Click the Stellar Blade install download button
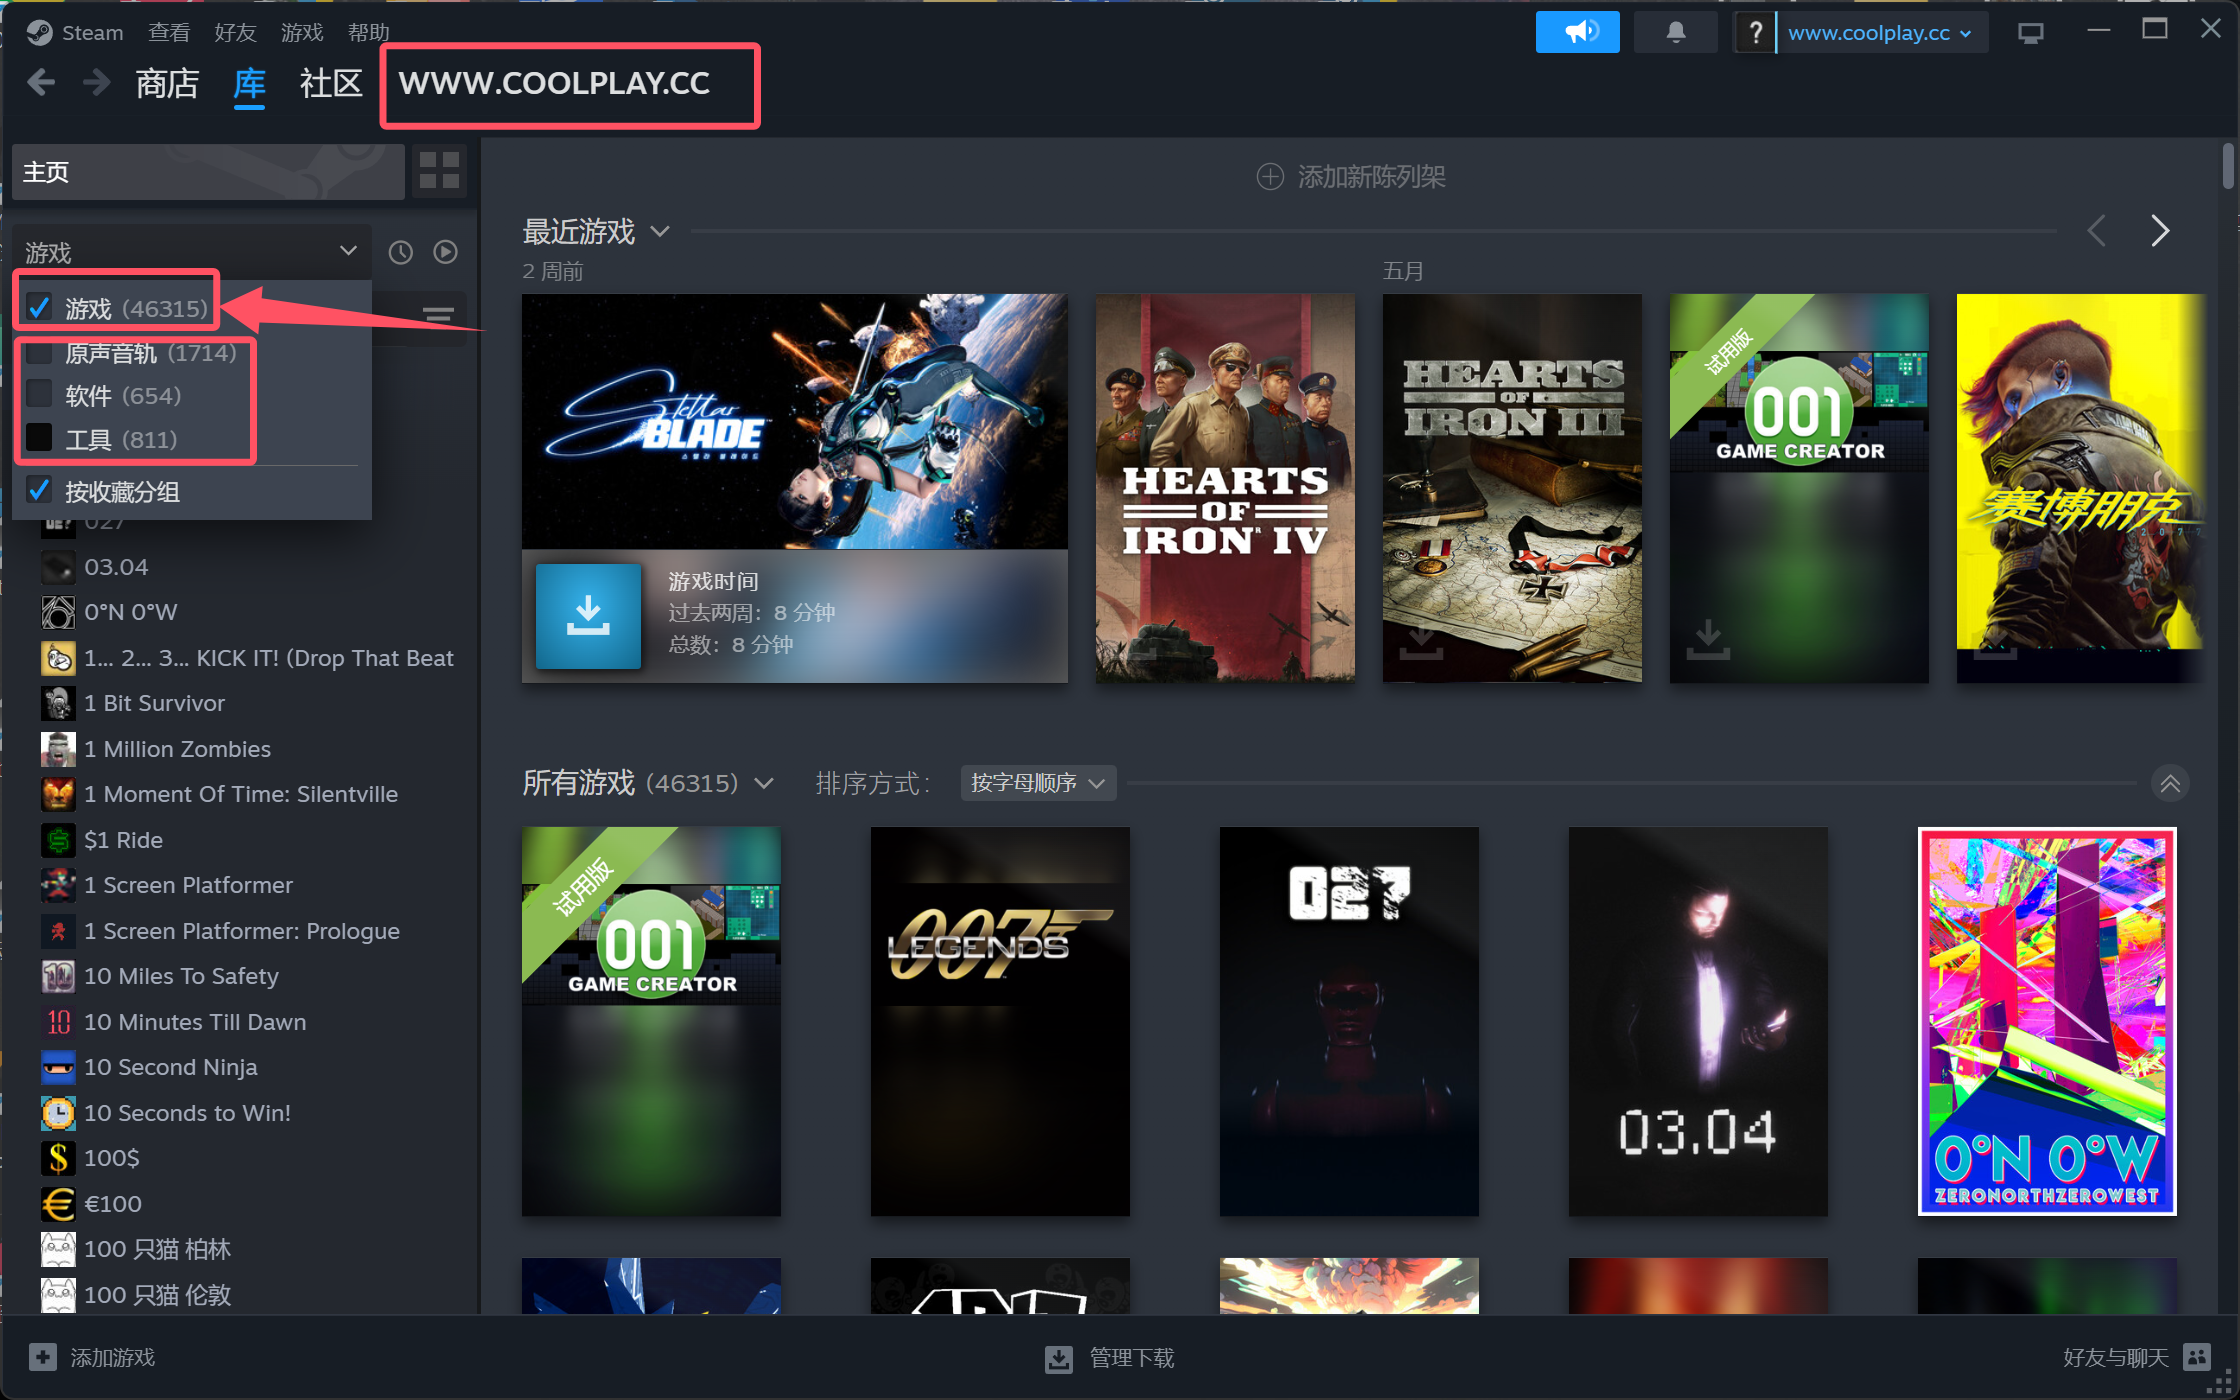This screenshot has height=1400, width=2240. [588, 616]
